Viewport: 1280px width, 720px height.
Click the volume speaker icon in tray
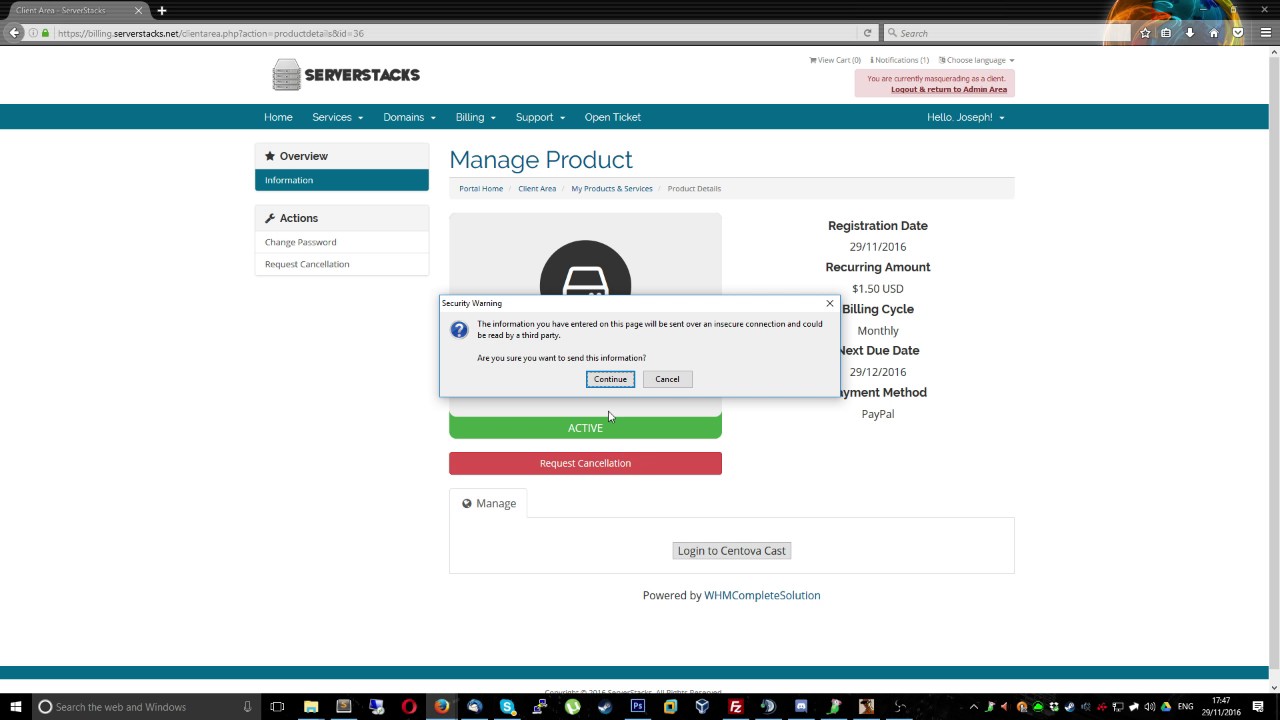1150,707
